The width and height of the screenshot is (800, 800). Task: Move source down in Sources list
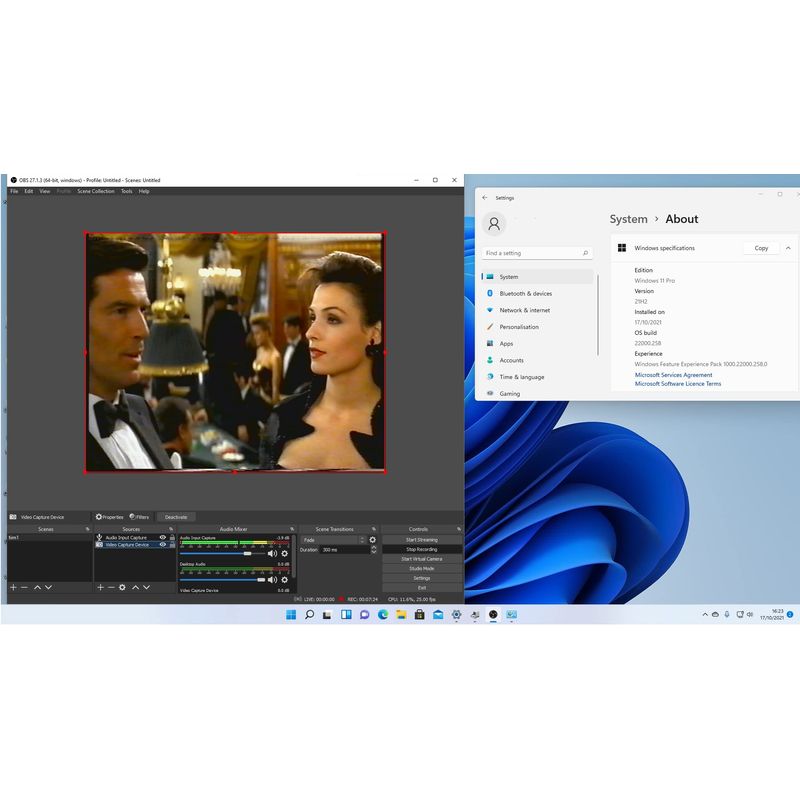pos(146,587)
